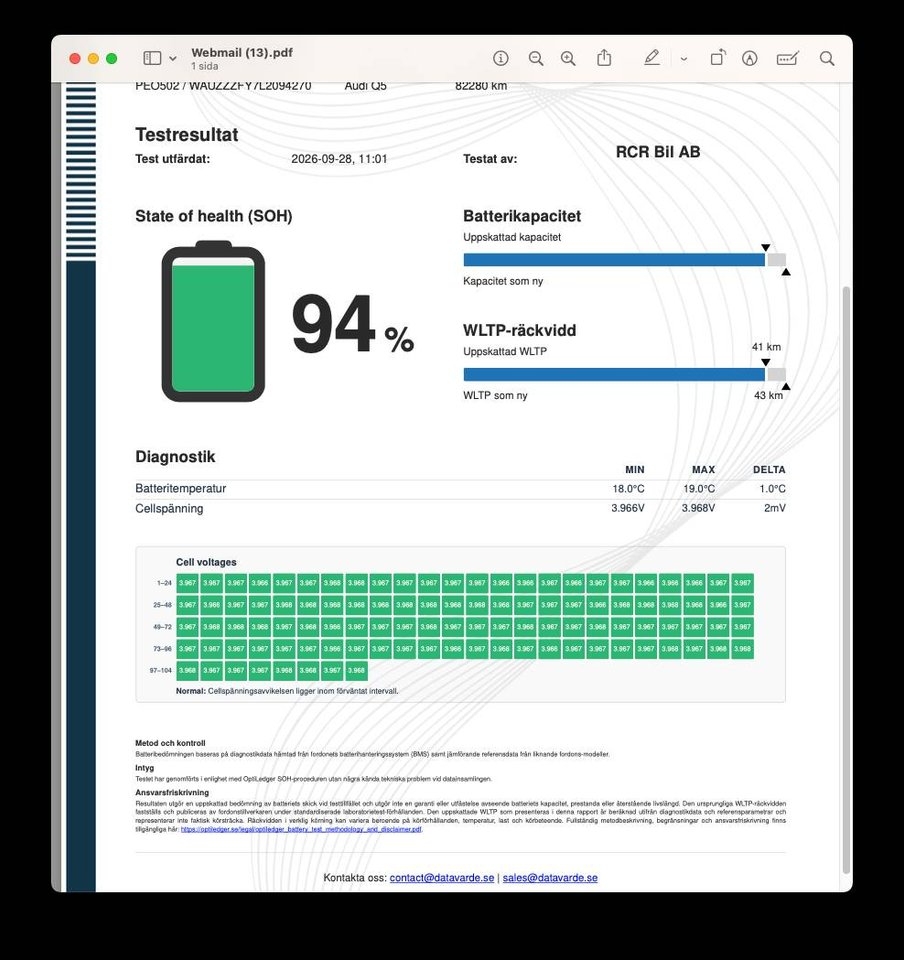Click the Batterikapacitet heading

tap(522, 216)
